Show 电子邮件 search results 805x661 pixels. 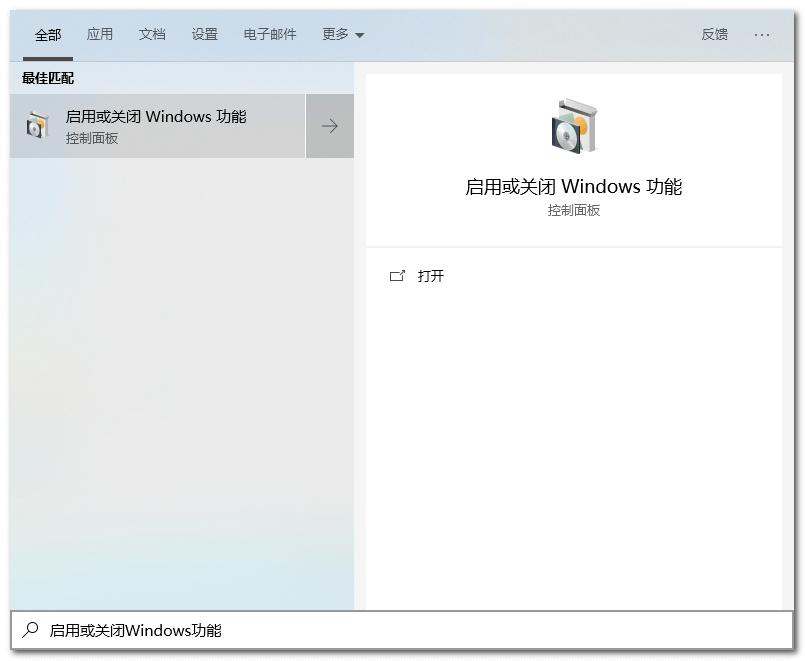coord(270,34)
